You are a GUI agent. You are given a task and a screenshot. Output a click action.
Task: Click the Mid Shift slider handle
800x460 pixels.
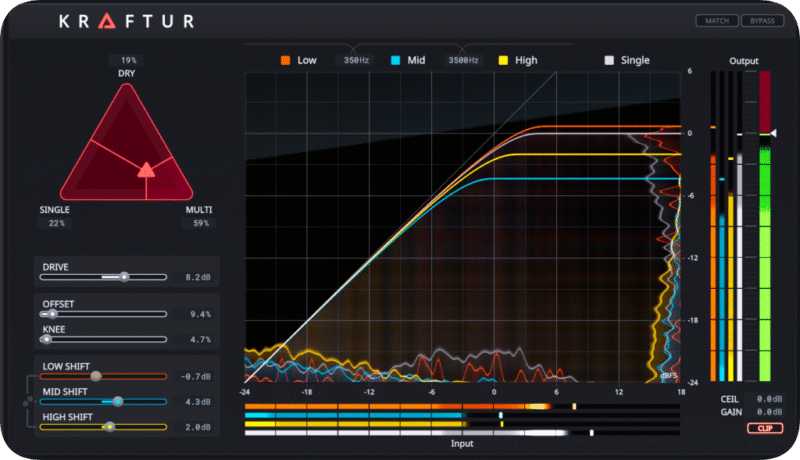tap(118, 401)
